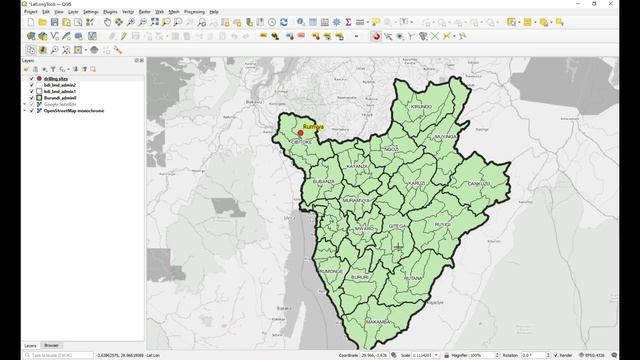Viewport: 640px width, 360px height.
Task: Toggle visibility of bdi_bnd_admin1 layer
Action: (32, 91)
